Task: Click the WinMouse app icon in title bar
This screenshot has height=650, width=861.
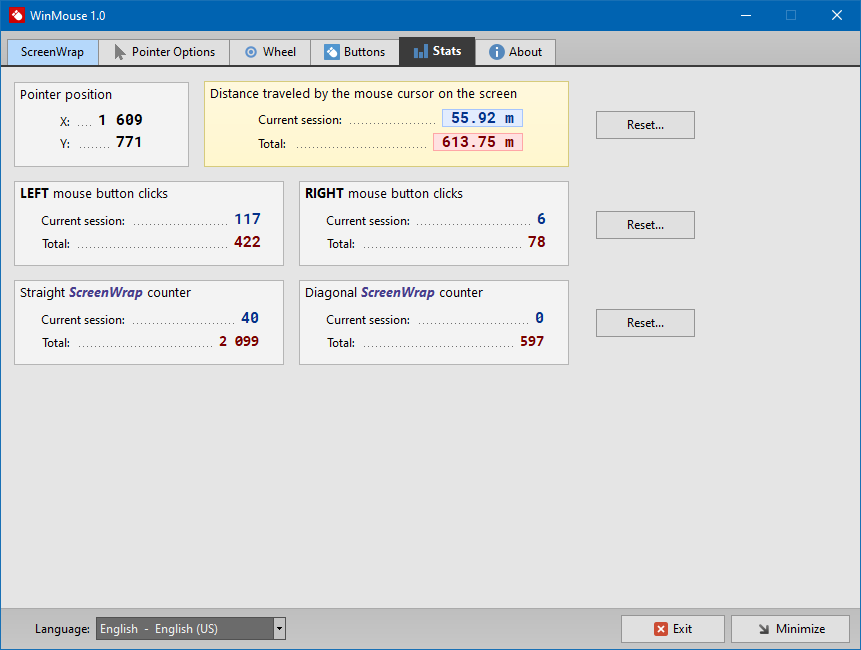Action: [16, 15]
